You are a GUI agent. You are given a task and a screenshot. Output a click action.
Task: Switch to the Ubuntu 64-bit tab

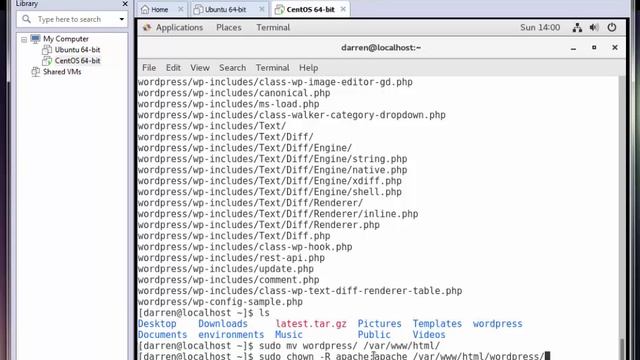pos(225,9)
